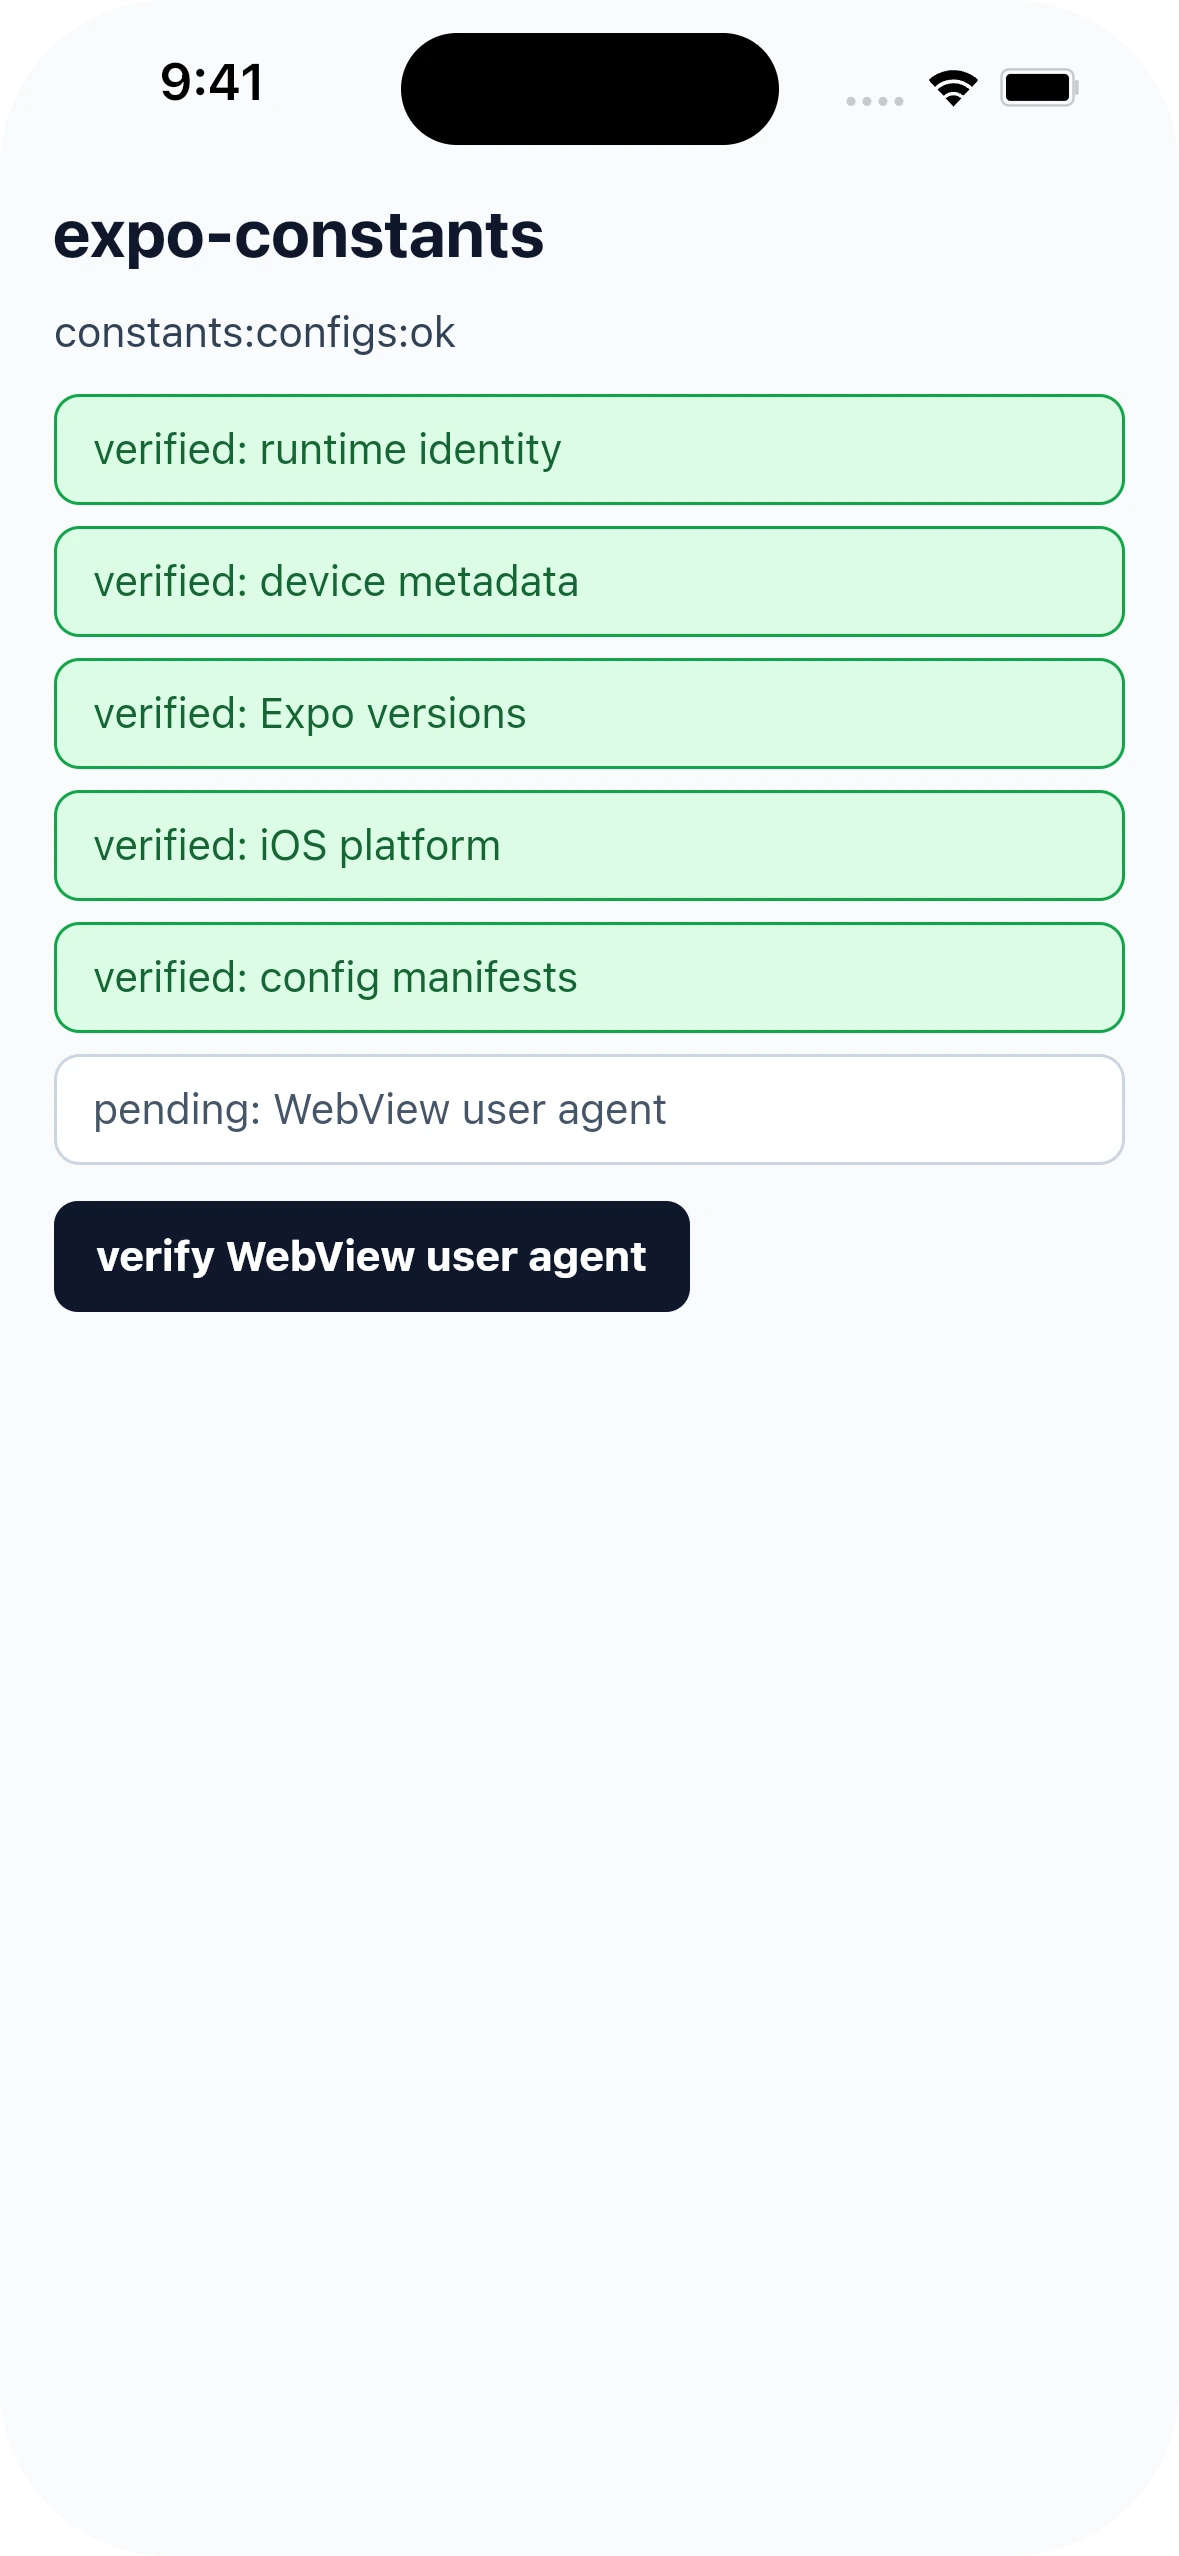Tap the word 'identity' in the runtime row
Image resolution: width=1179 pixels, height=2556 pixels.
click(490, 451)
